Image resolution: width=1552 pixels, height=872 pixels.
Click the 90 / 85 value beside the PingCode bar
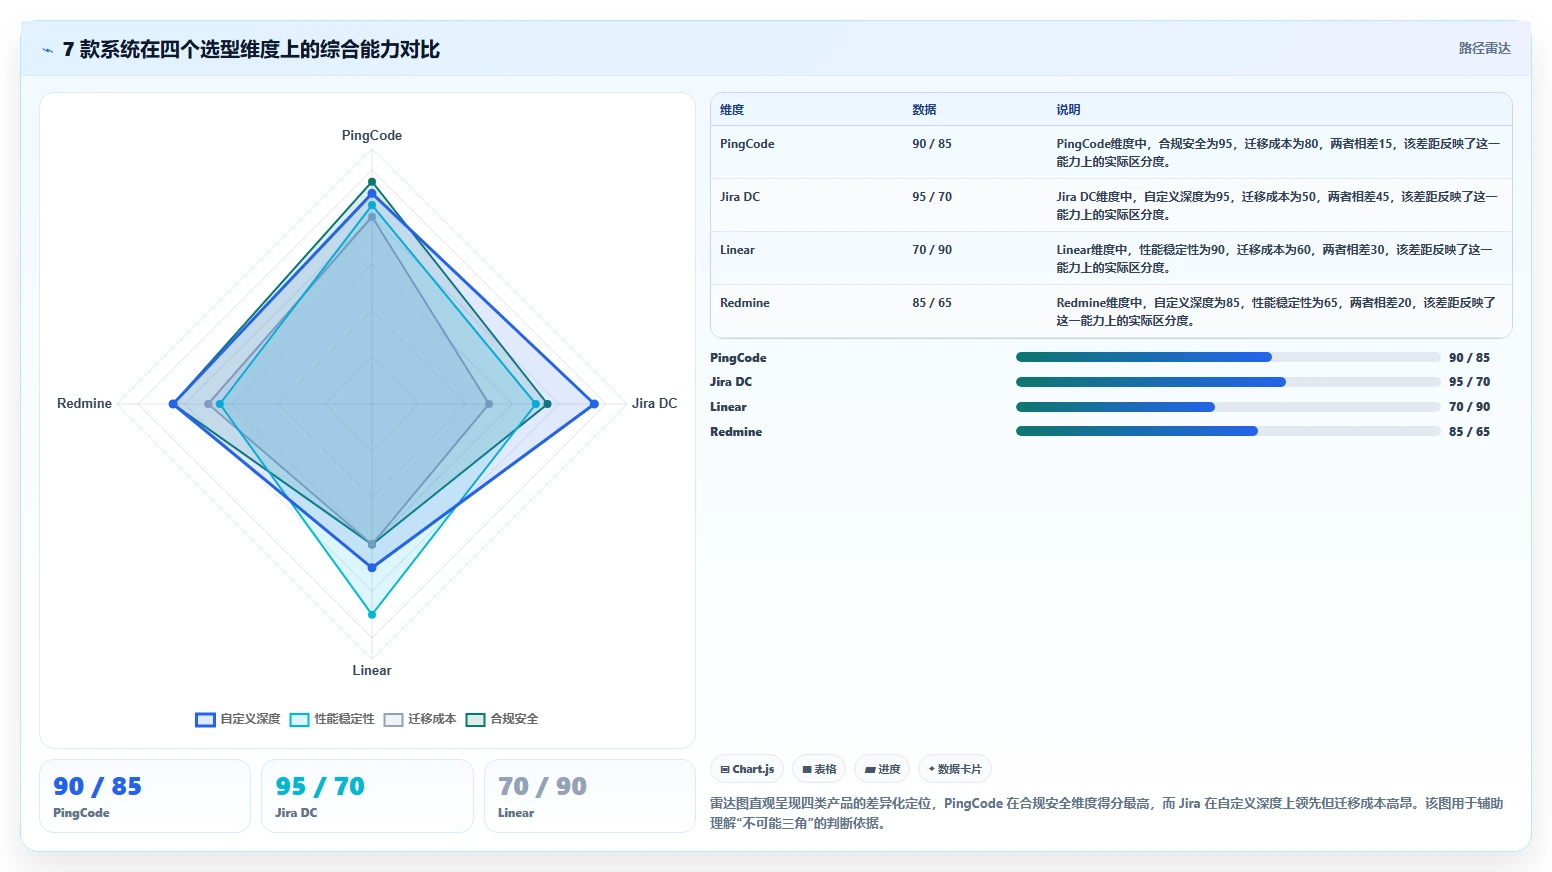point(1469,358)
